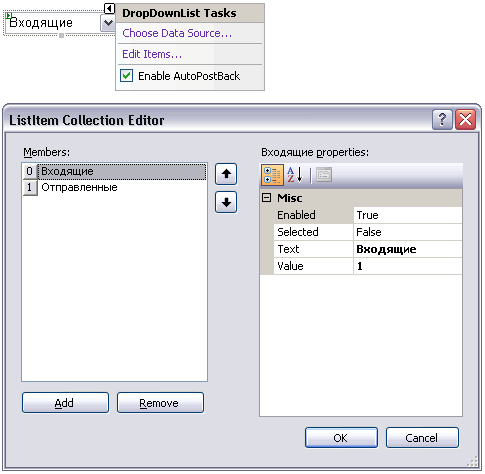
Task: Open Edit Items link
Action: [152, 54]
